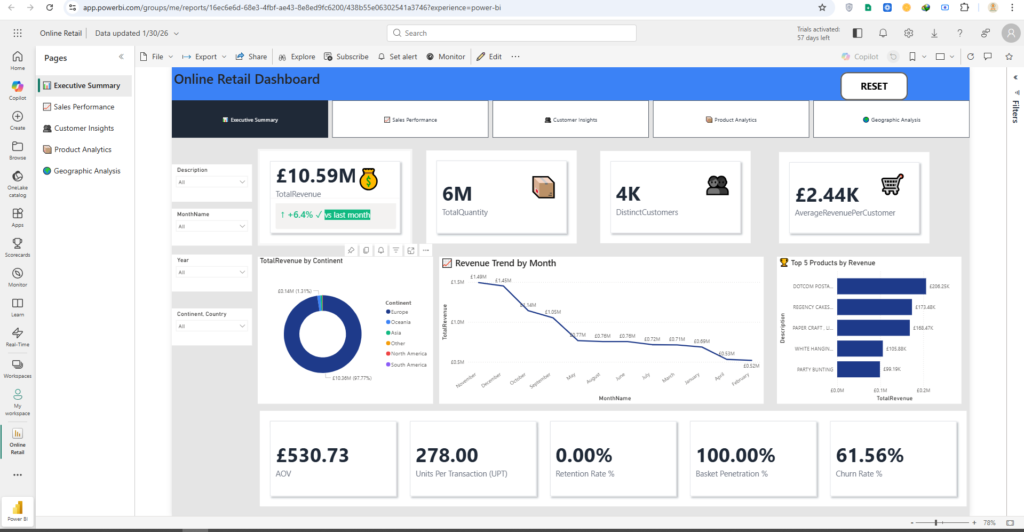Open the comments icon in the toolbar
Image resolution: width=1024 pixels, height=532 pixels.
(x=986, y=57)
